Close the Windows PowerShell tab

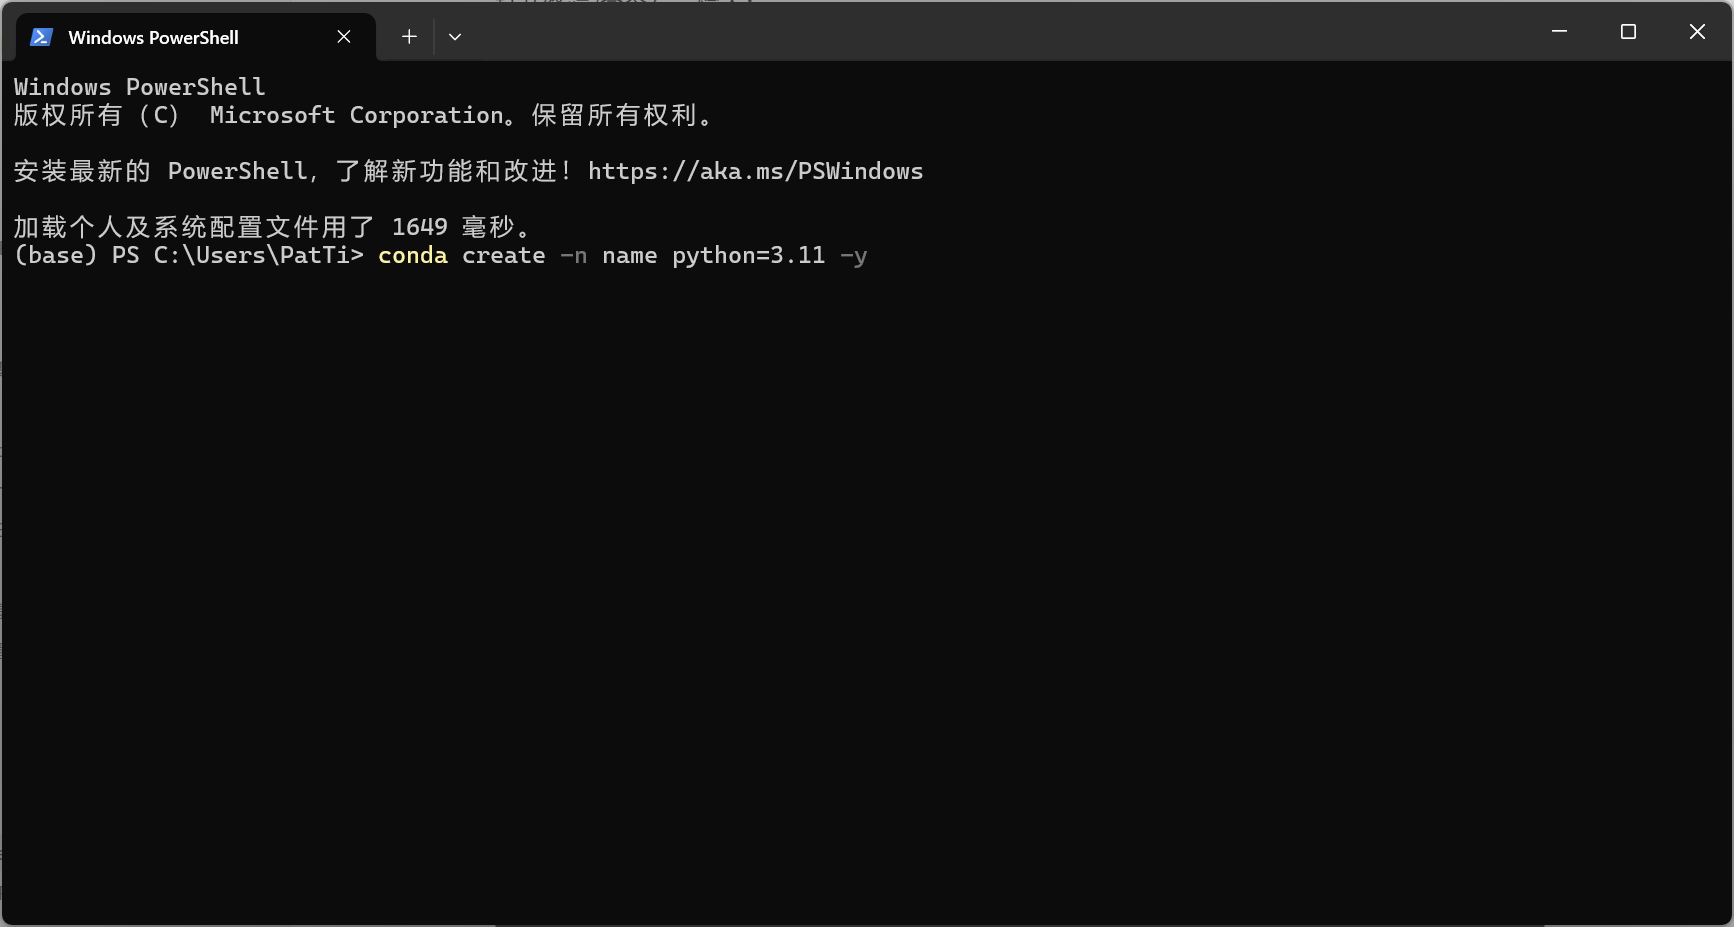pyautogui.click(x=344, y=37)
